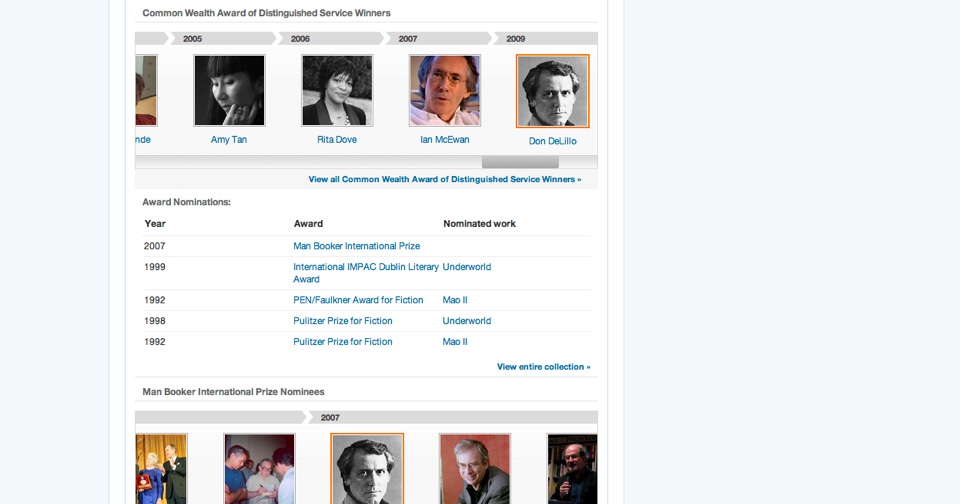This screenshot has width=962, height=504.
Task: Open the 1998 Pulitzer Prize for Fiction link
Action: [x=342, y=320]
